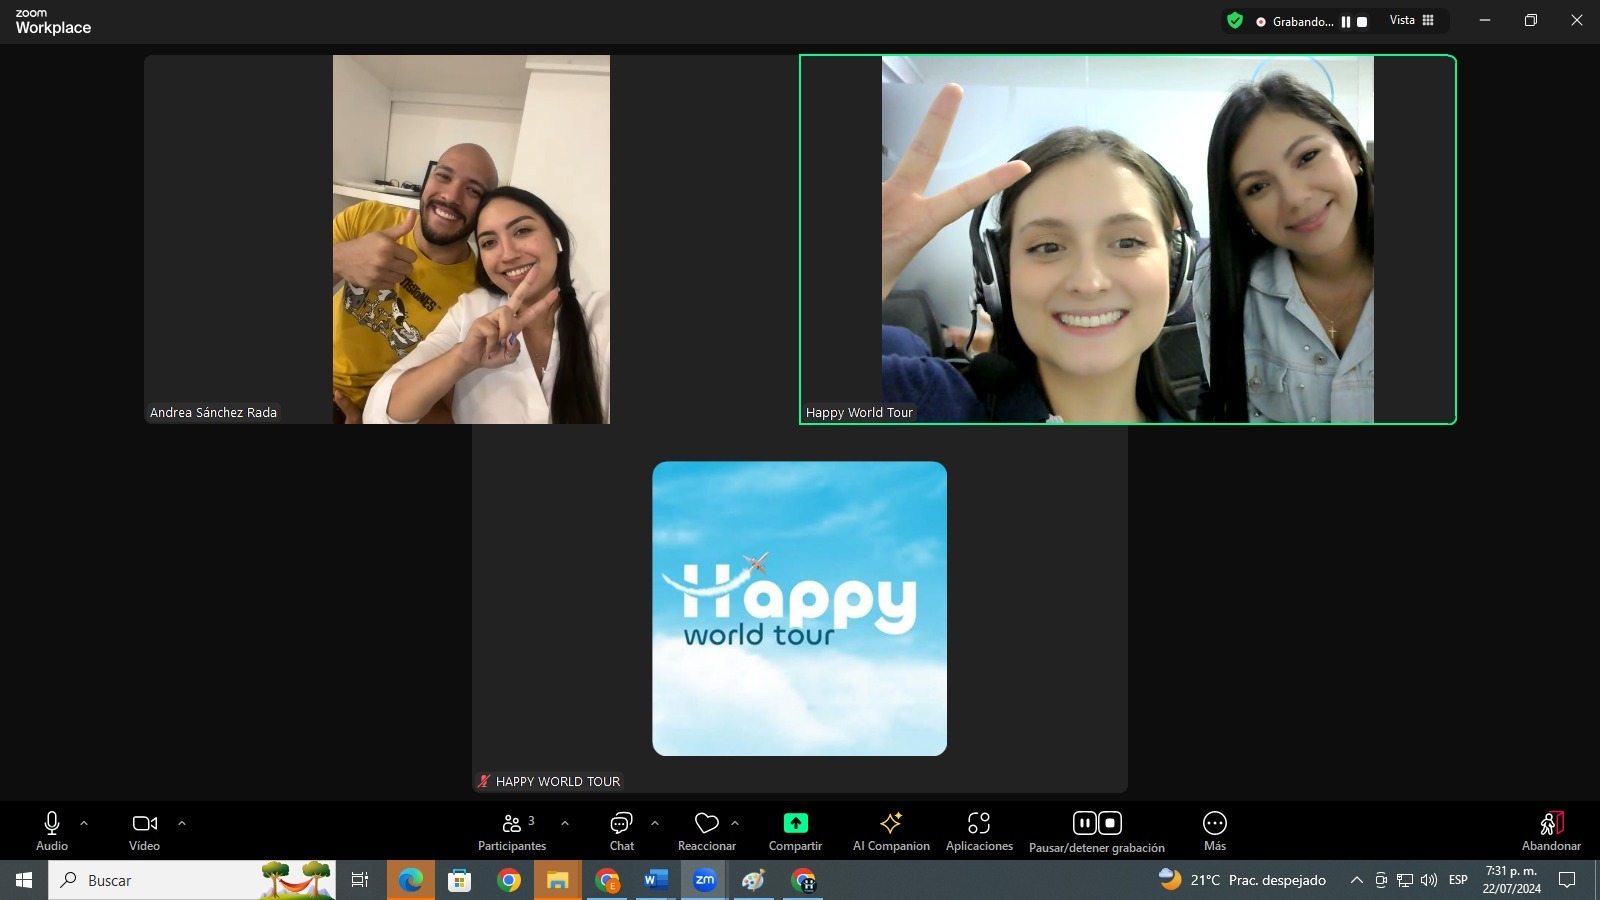This screenshot has height=900, width=1600.
Task: Open the Windows Start menu
Action: (24, 880)
